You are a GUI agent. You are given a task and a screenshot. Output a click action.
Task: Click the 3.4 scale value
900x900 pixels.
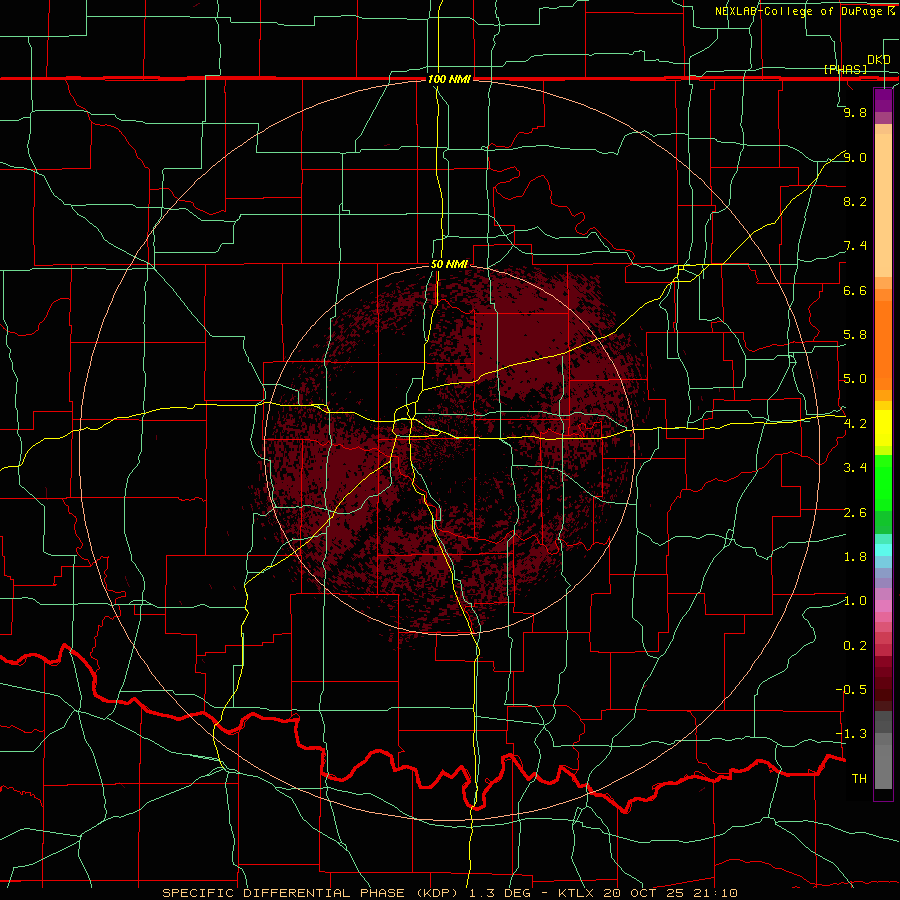855,468
